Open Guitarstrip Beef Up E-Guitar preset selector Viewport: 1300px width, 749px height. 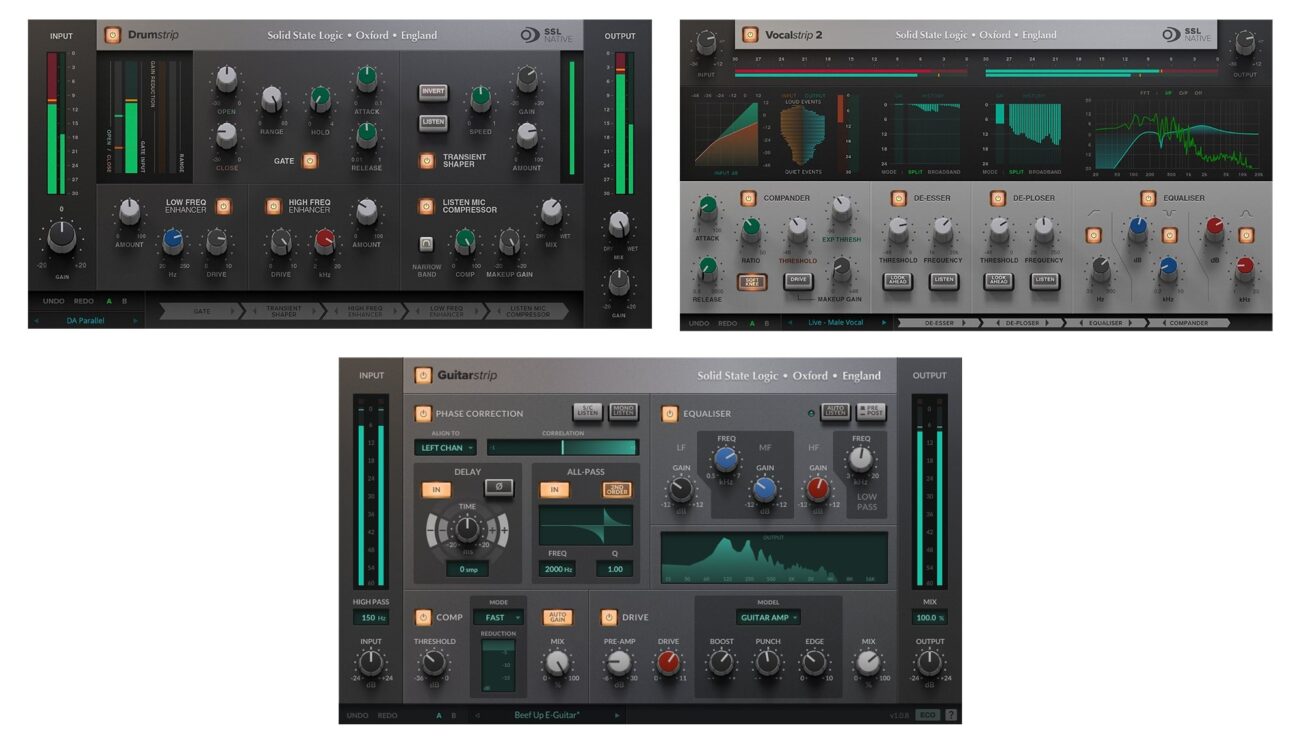[547, 715]
